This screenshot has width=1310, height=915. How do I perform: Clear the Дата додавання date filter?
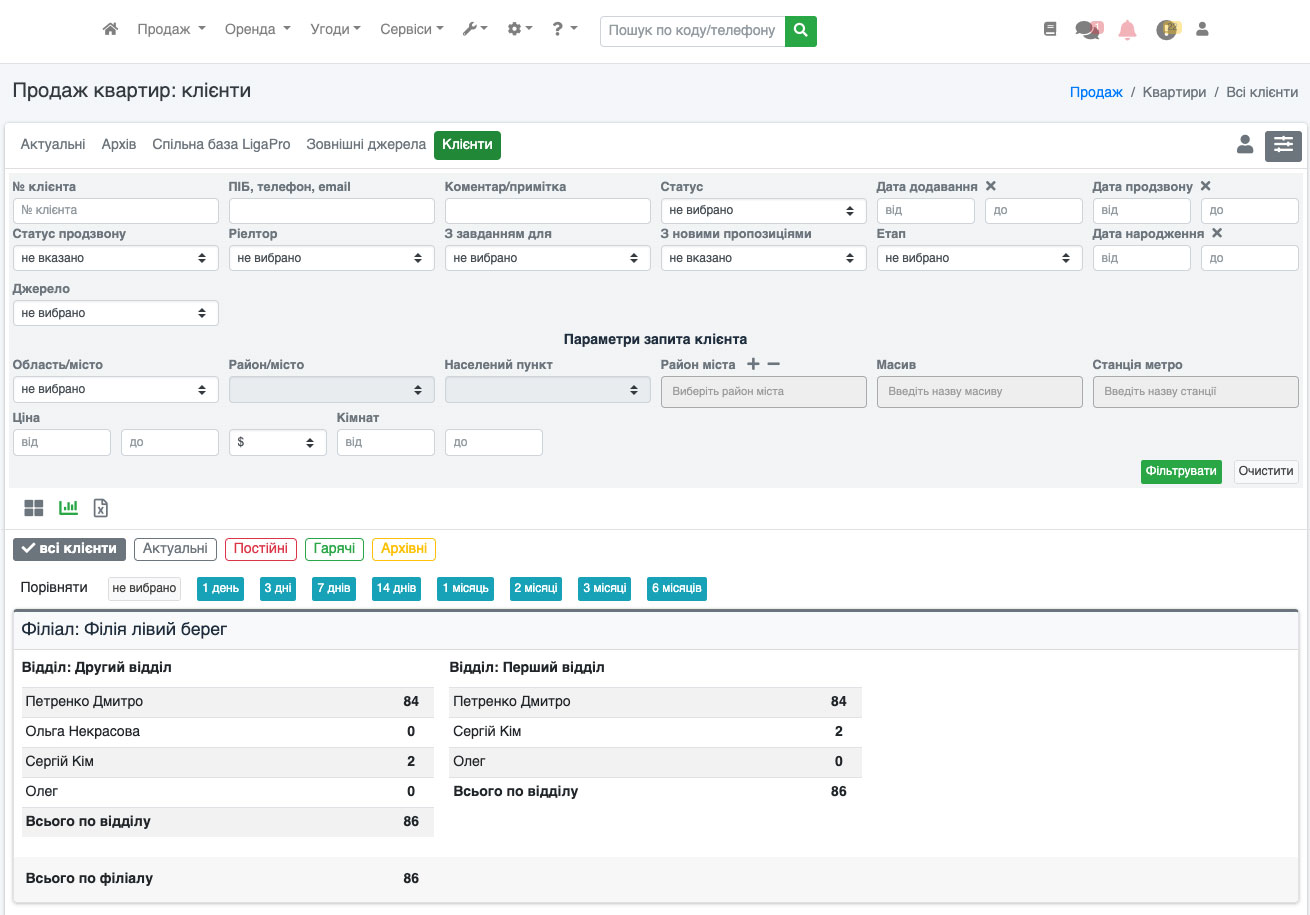(x=990, y=186)
